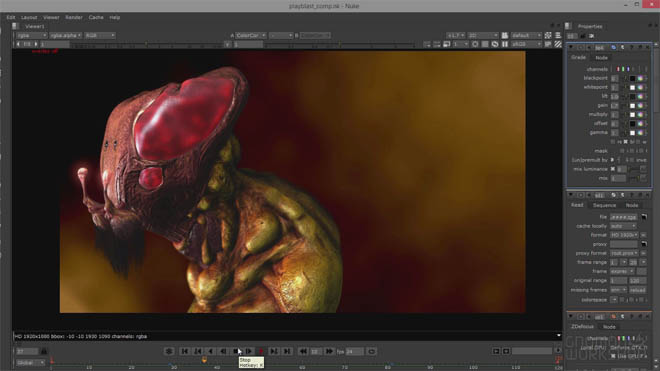Open the Help menu

pos(114,17)
